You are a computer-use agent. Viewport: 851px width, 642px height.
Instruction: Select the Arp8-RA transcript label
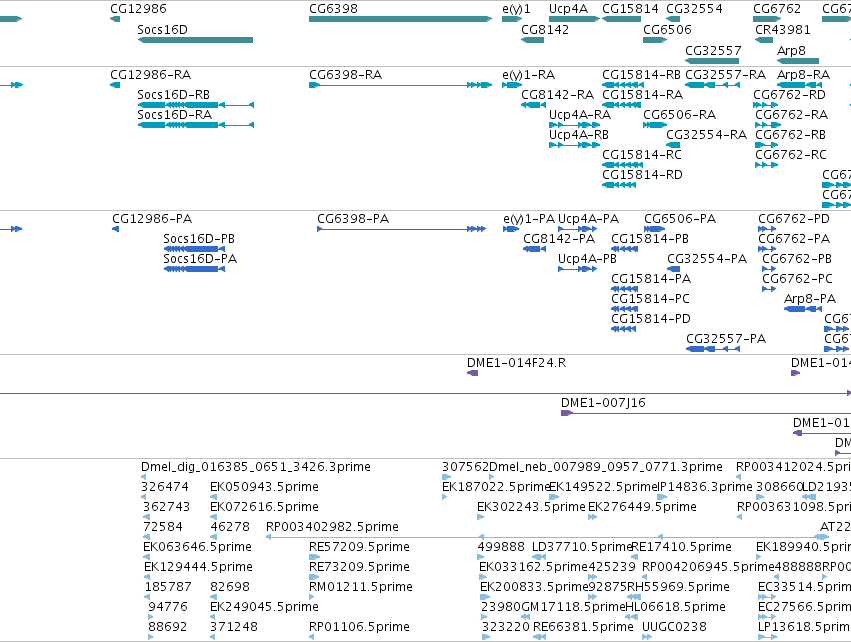click(803, 75)
